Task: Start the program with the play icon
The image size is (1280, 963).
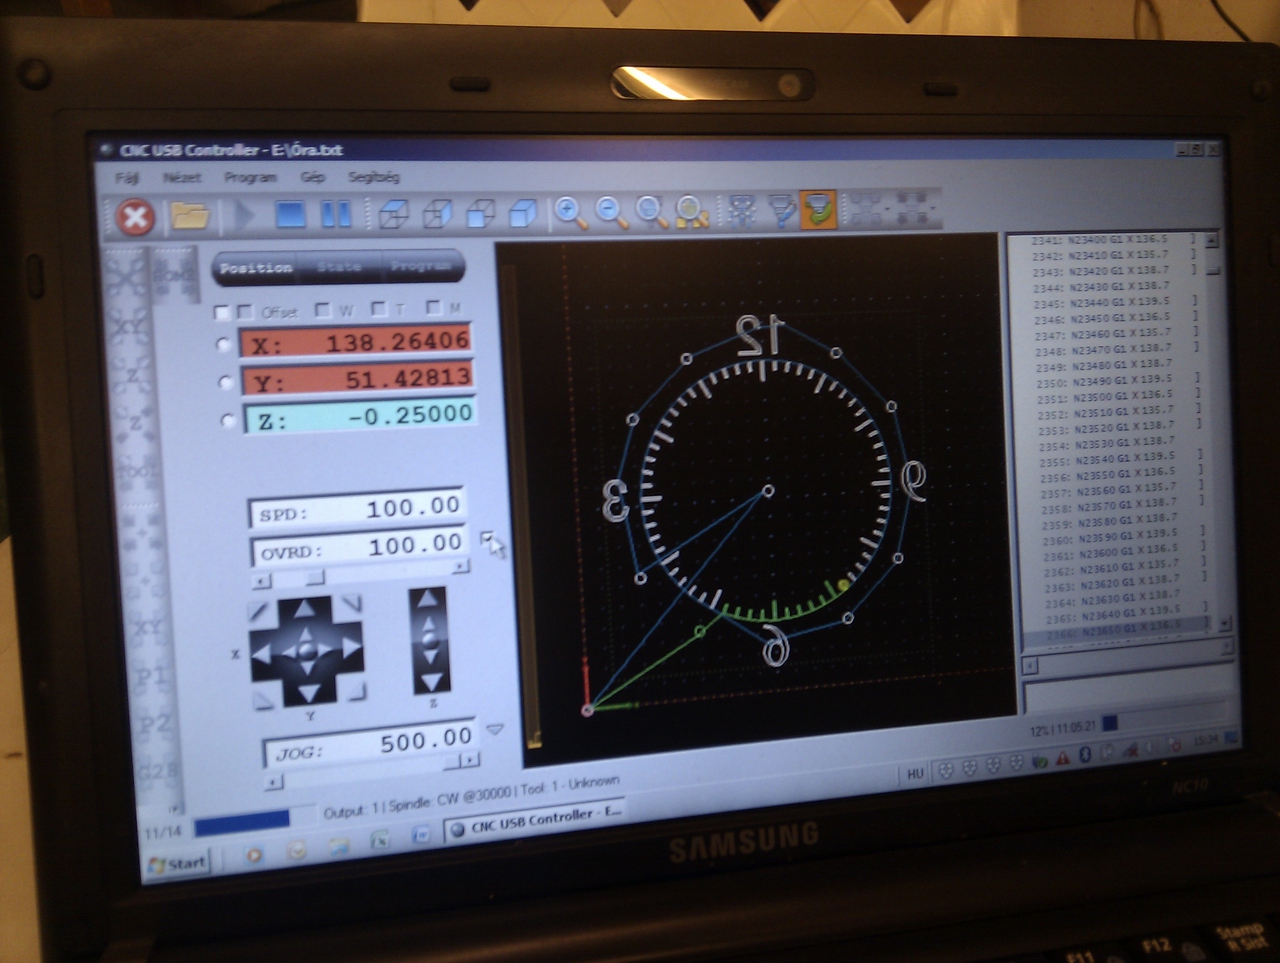Action: (244, 214)
